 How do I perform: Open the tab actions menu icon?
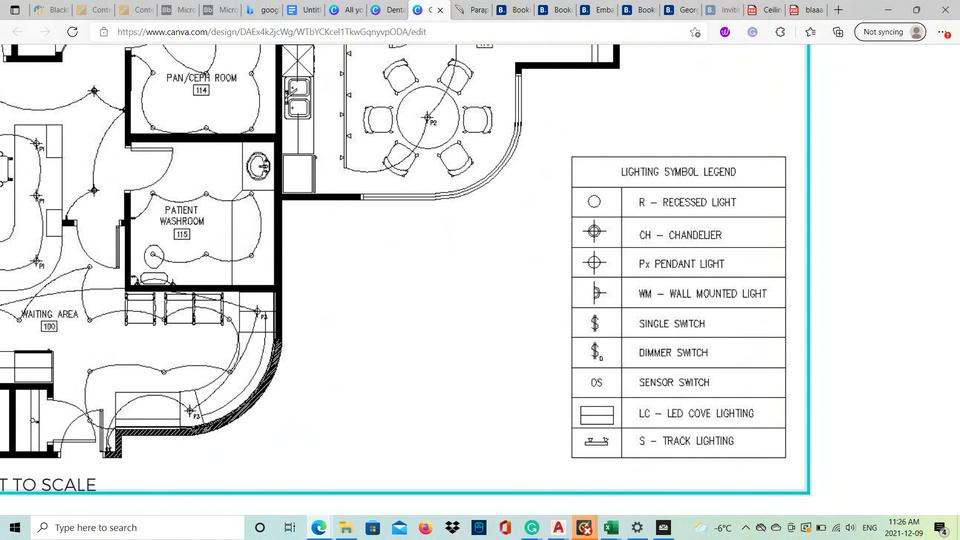pos(15,10)
